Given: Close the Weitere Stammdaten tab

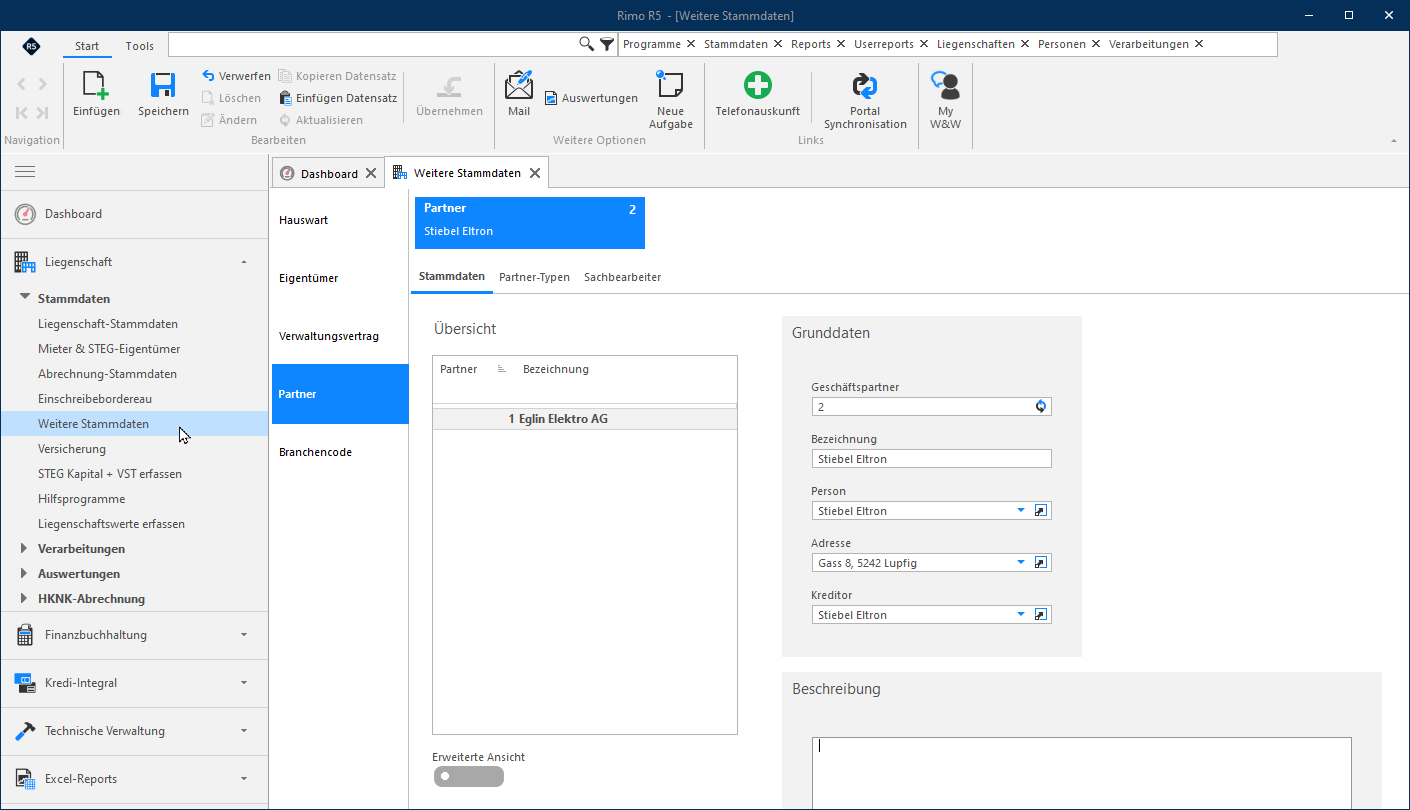Looking at the screenshot, I should tap(535, 173).
